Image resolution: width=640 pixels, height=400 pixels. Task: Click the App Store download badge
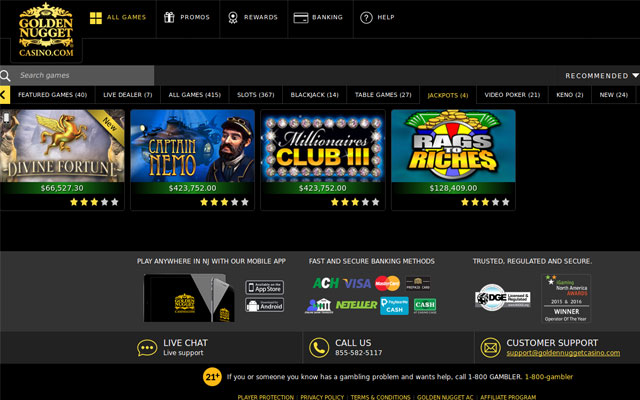click(x=264, y=287)
